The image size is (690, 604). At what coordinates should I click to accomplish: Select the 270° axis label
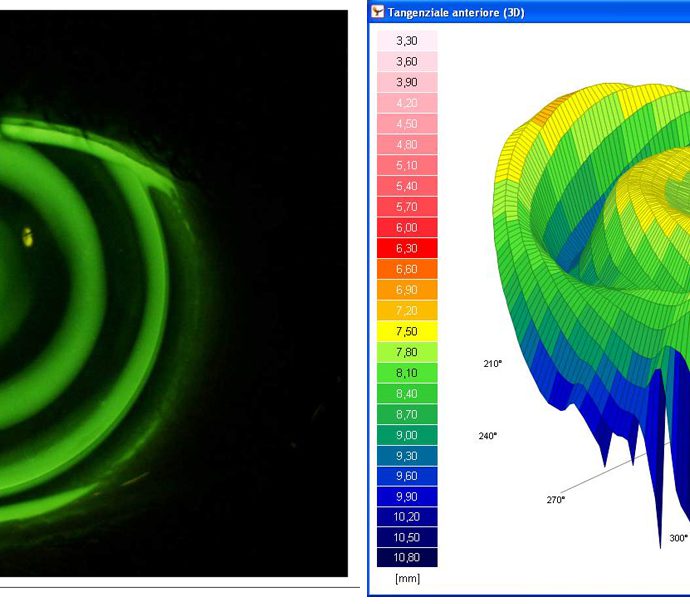[x=555, y=498]
